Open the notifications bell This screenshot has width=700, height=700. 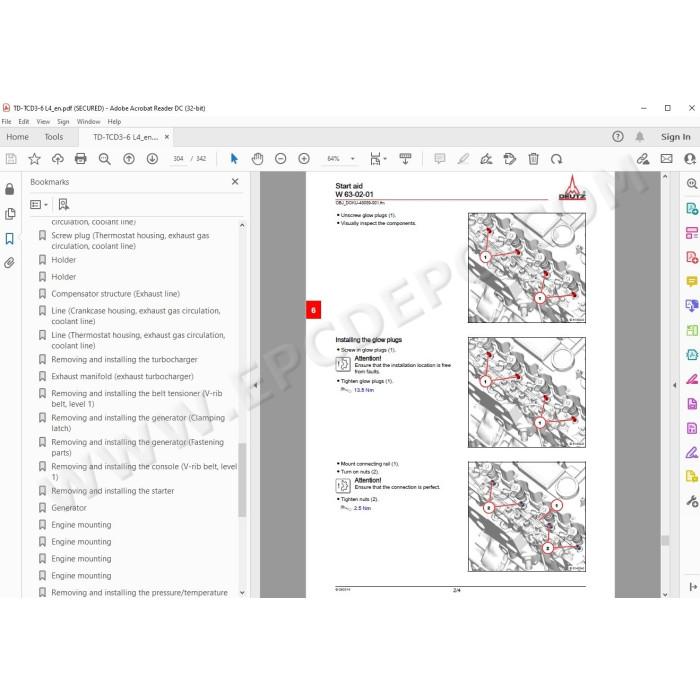tap(640, 137)
